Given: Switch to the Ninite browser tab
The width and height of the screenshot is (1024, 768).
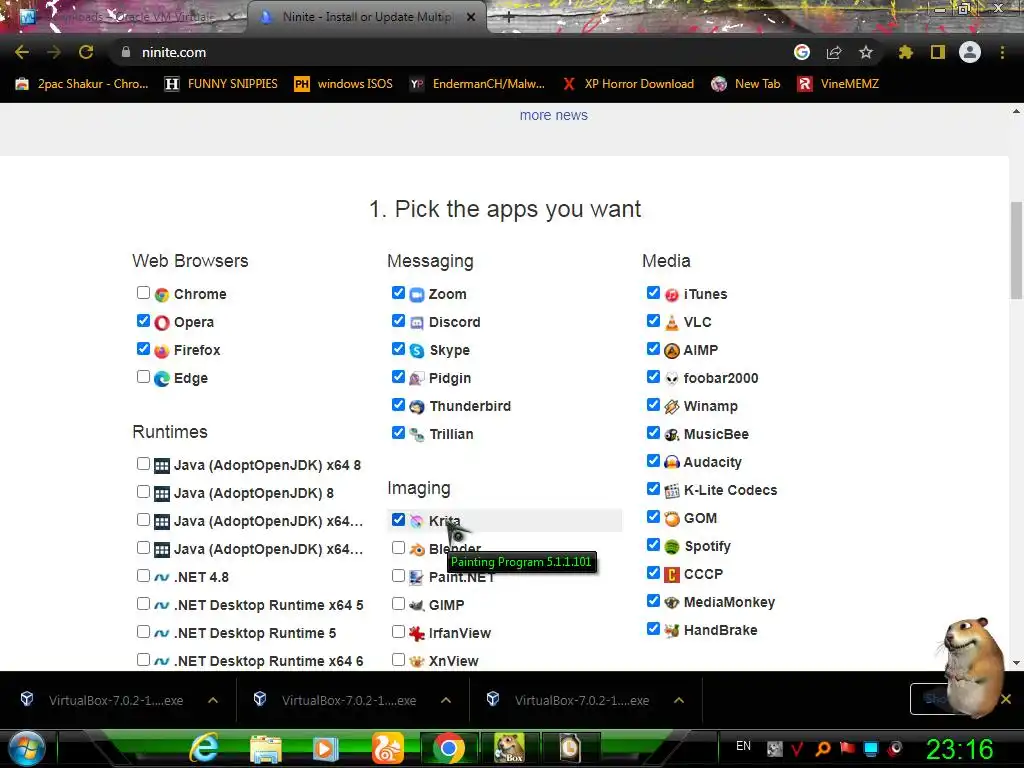Looking at the screenshot, I should pos(366,17).
